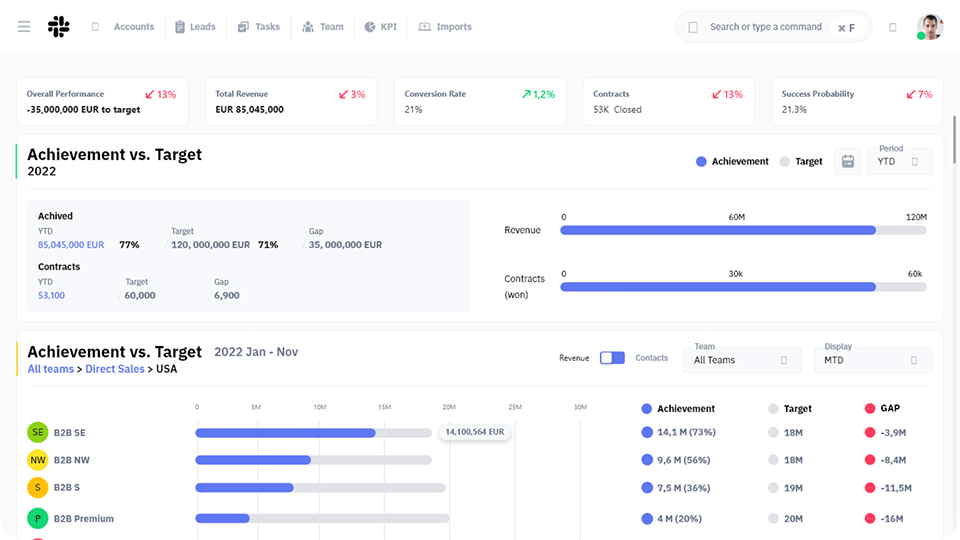Select the B2B SE row label
This screenshot has width=960, height=540.
pyautogui.click(x=70, y=433)
